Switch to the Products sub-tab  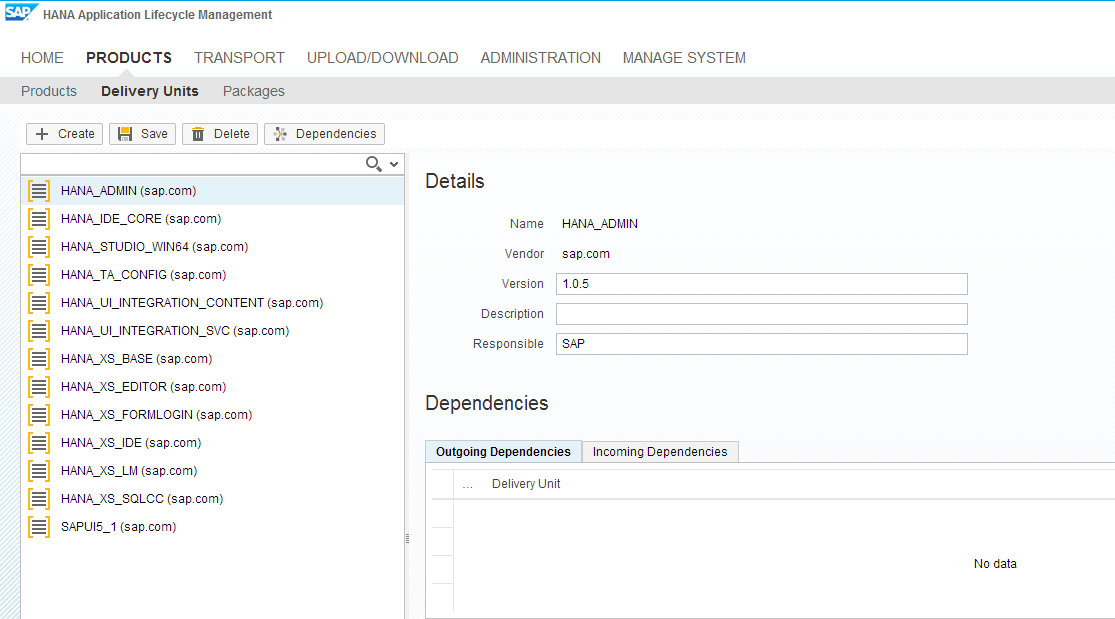48,91
